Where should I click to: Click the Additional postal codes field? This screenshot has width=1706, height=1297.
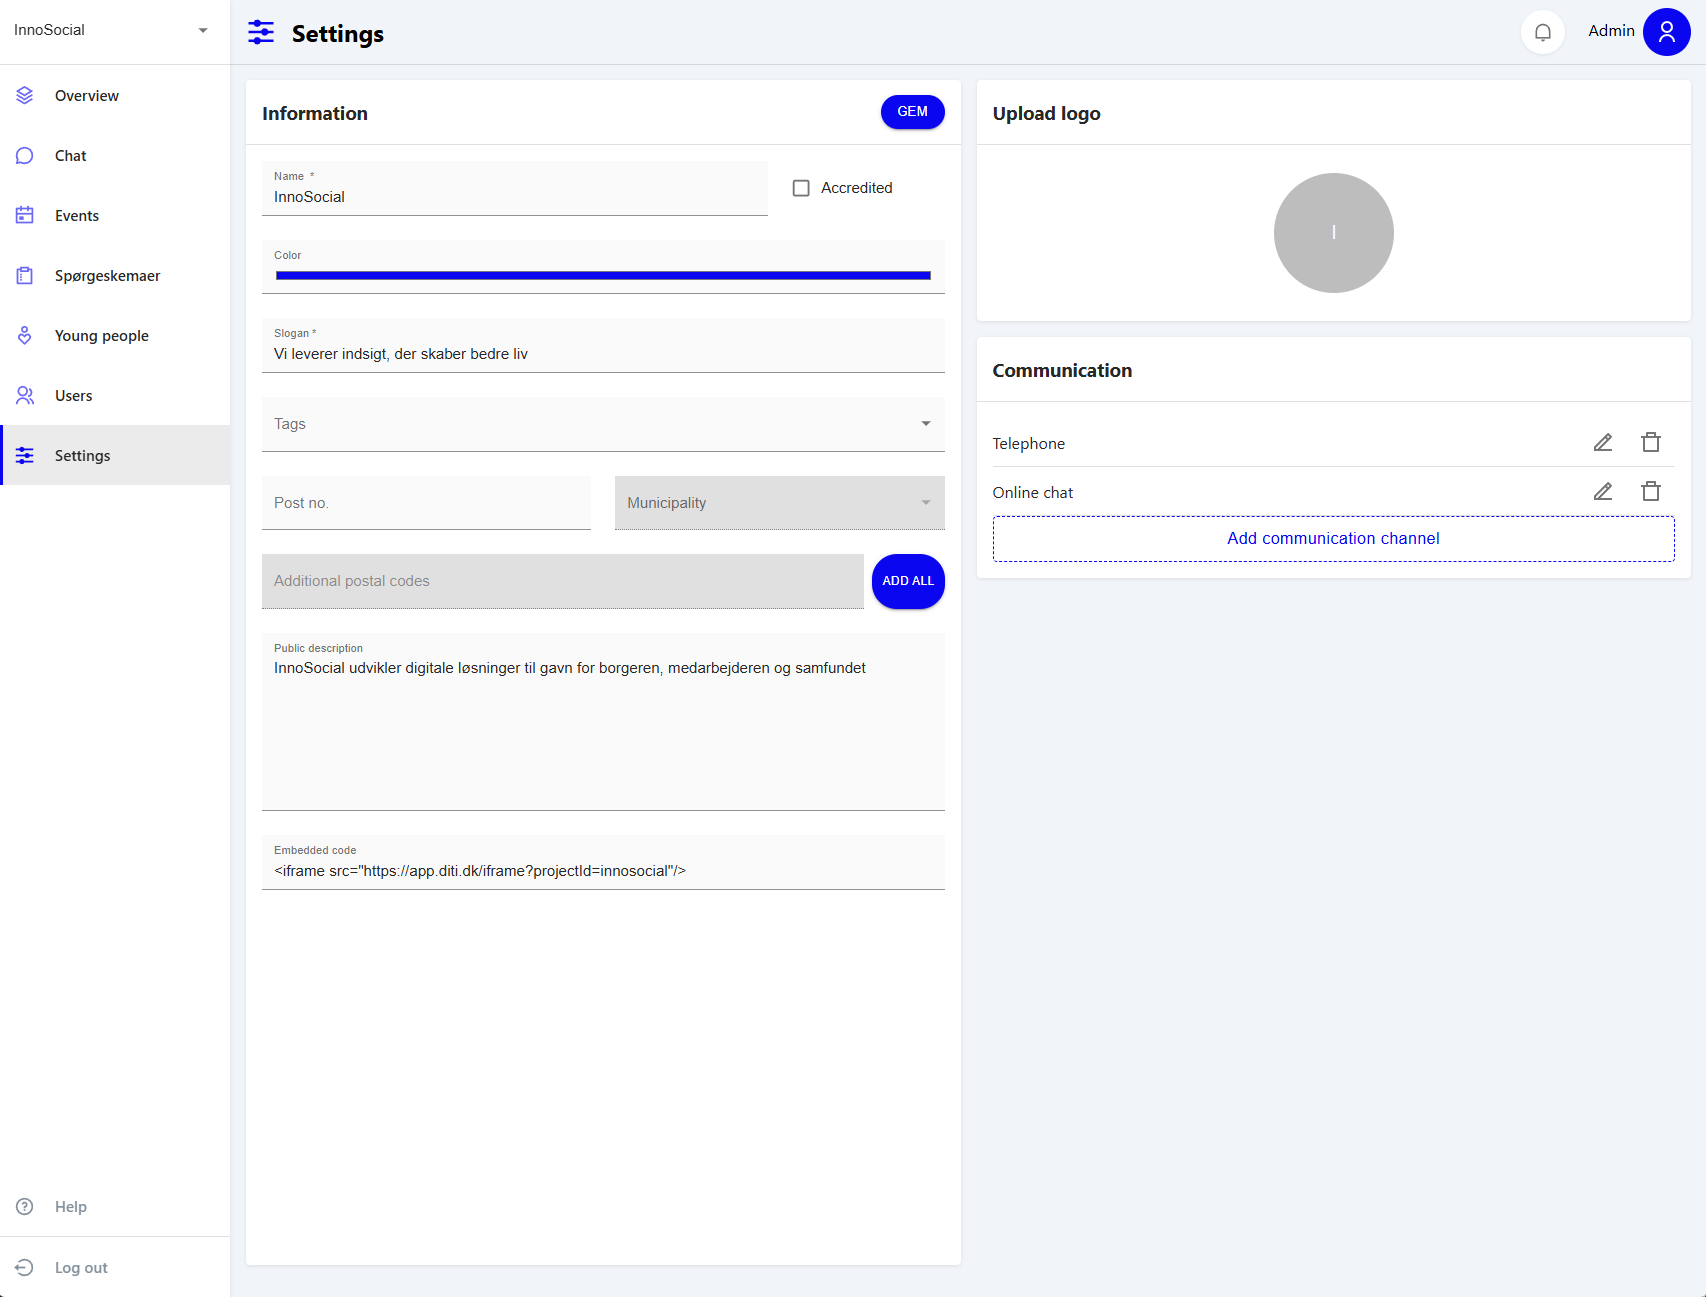[563, 581]
